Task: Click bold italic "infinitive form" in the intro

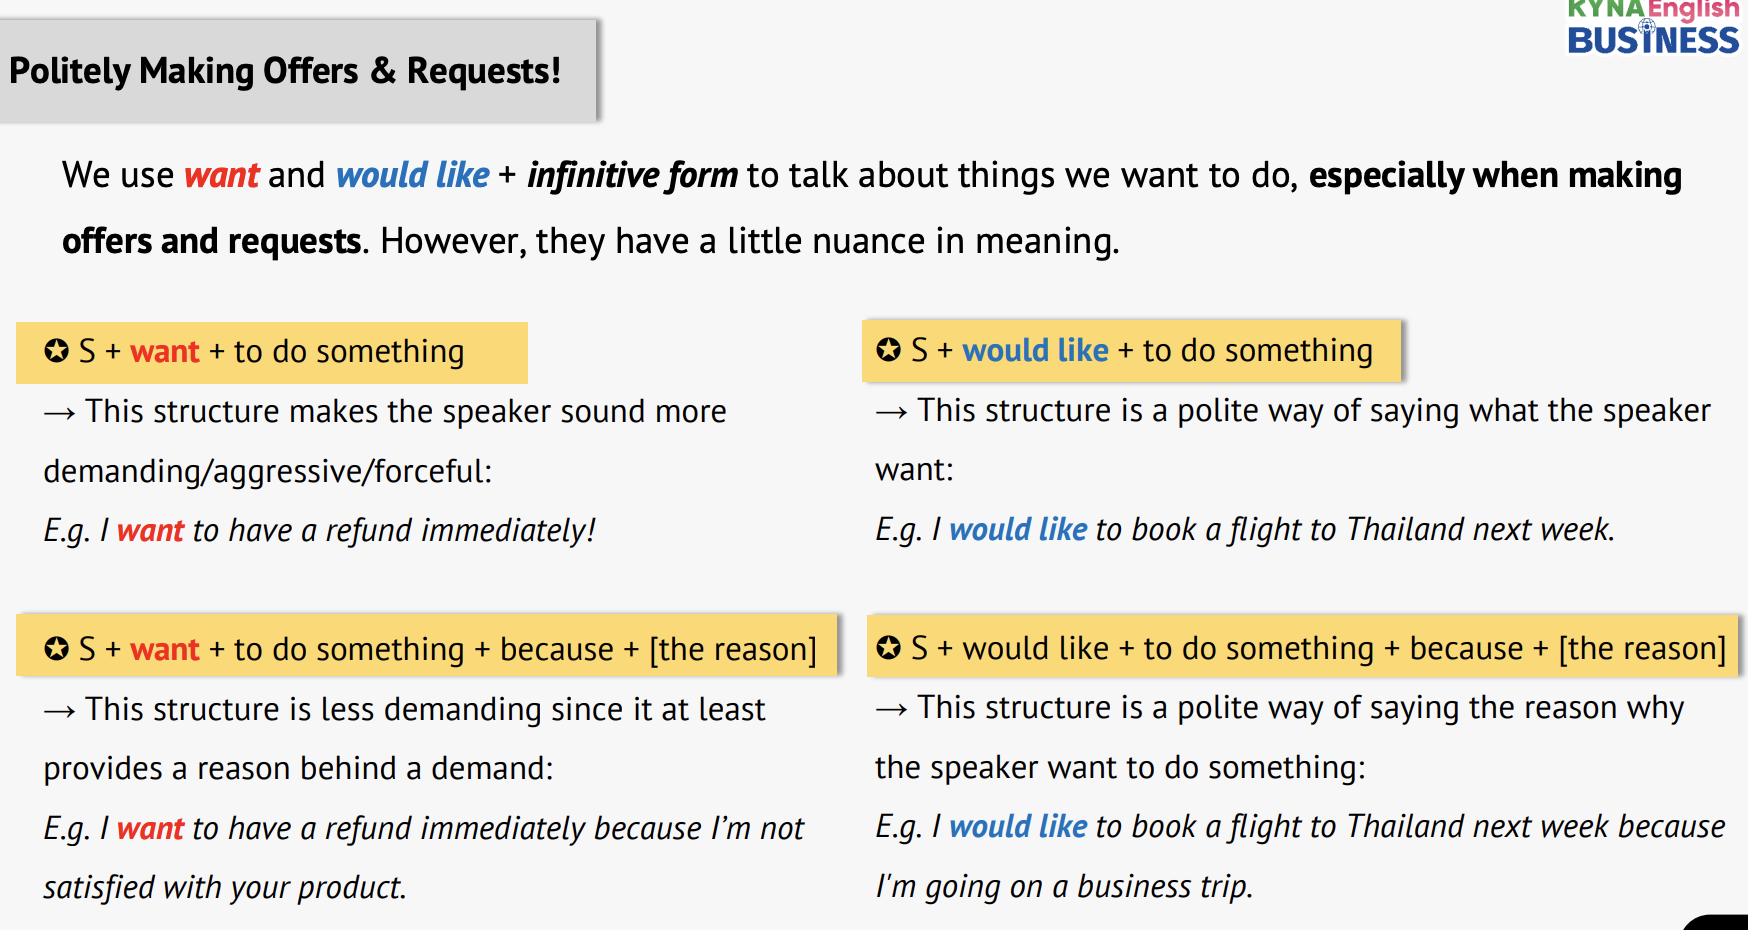Action: pyautogui.click(x=632, y=175)
